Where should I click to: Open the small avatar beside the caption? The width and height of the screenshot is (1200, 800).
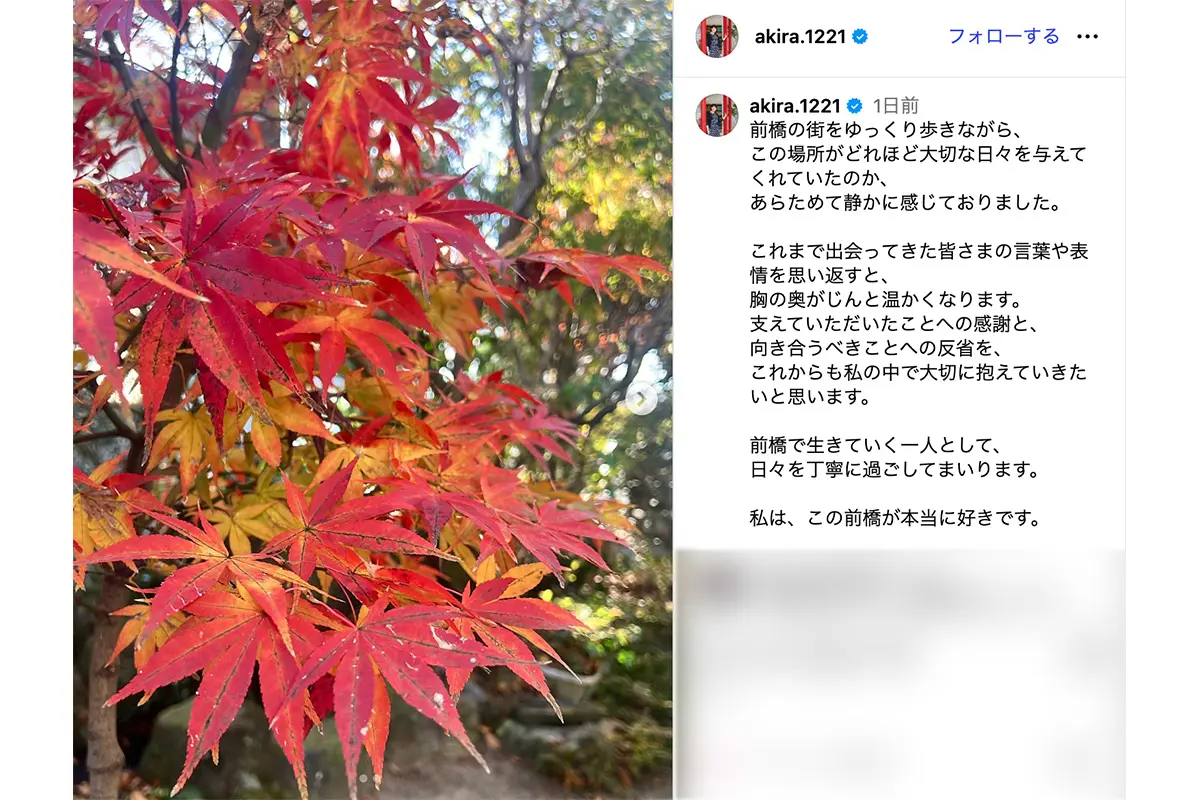717,115
